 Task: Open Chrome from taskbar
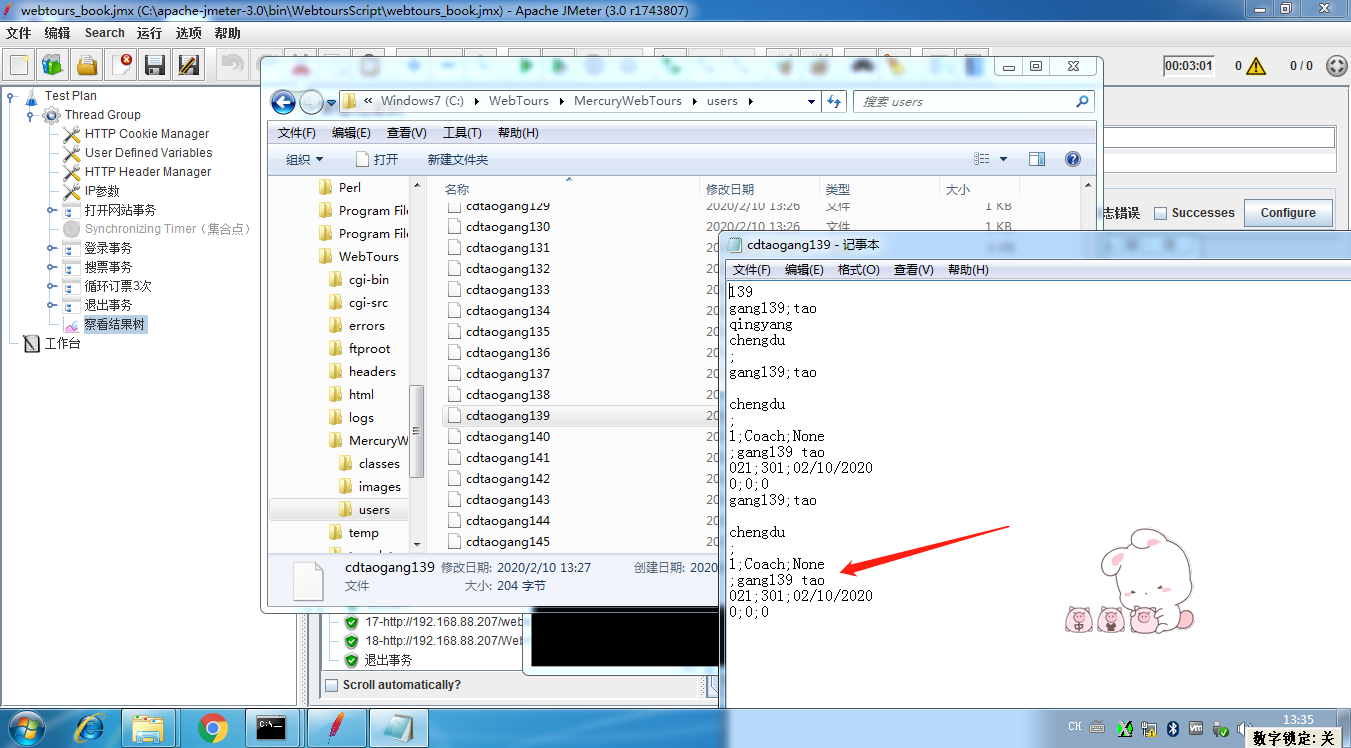(212, 728)
